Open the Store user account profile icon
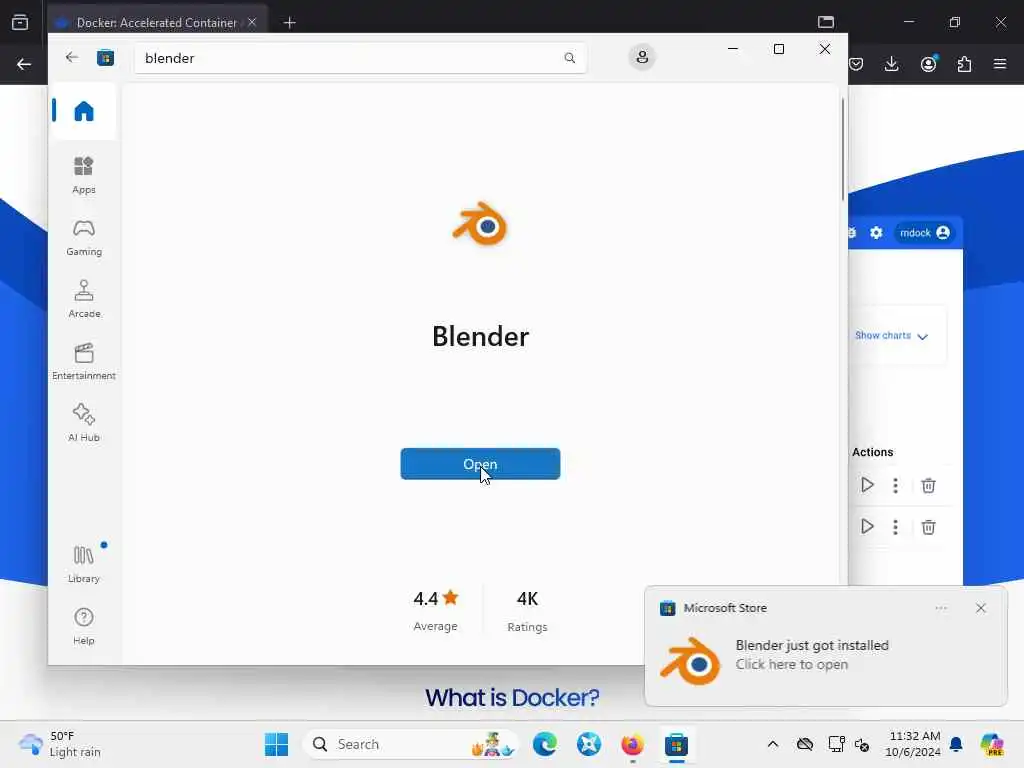Viewport: 1024px width, 768px height. [x=642, y=57]
